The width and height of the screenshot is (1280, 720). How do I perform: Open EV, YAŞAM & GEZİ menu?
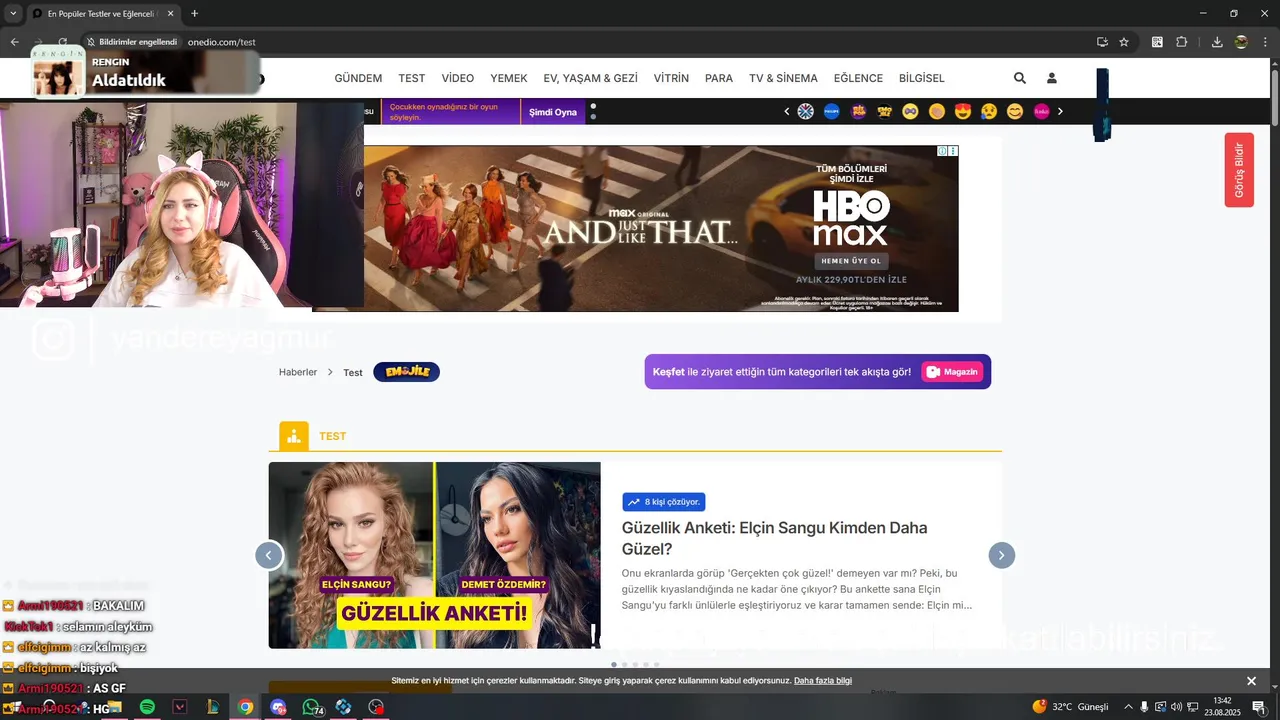point(591,78)
